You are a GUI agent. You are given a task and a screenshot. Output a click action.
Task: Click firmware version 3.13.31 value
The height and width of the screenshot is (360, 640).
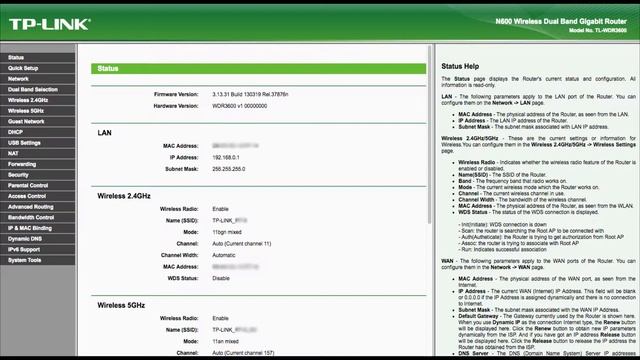(x=250, y=94)
